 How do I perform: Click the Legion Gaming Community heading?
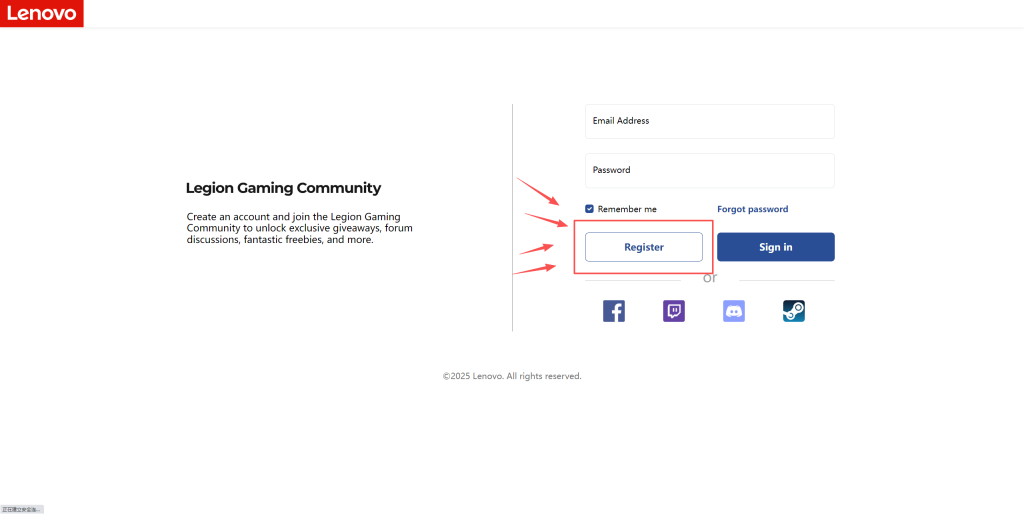coord(283,188)
